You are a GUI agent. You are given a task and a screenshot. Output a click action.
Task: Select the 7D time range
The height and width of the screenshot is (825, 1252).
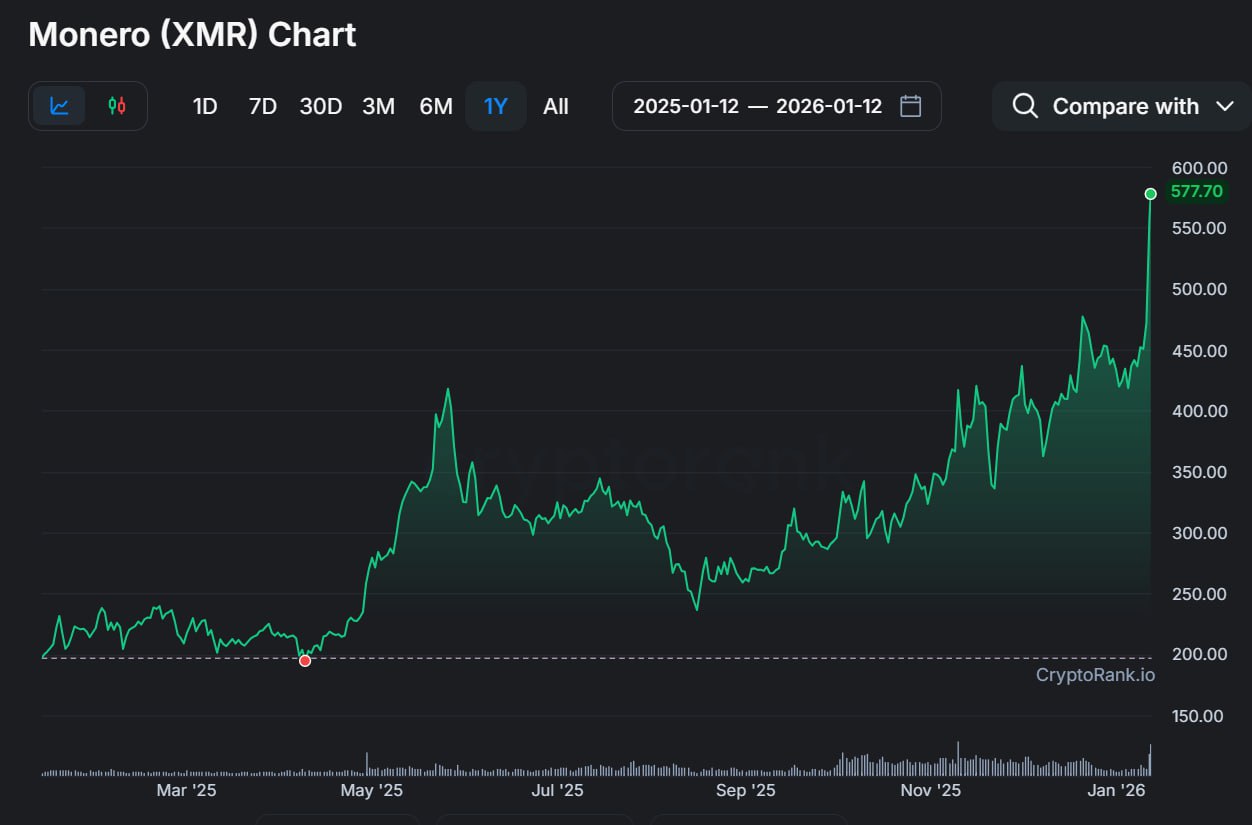pos(262,106)
